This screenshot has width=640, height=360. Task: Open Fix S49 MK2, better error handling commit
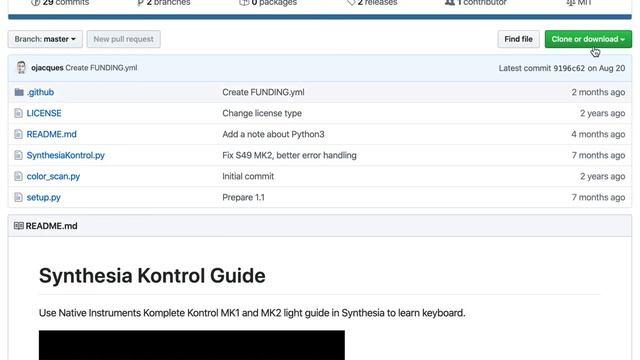[289, 155]
